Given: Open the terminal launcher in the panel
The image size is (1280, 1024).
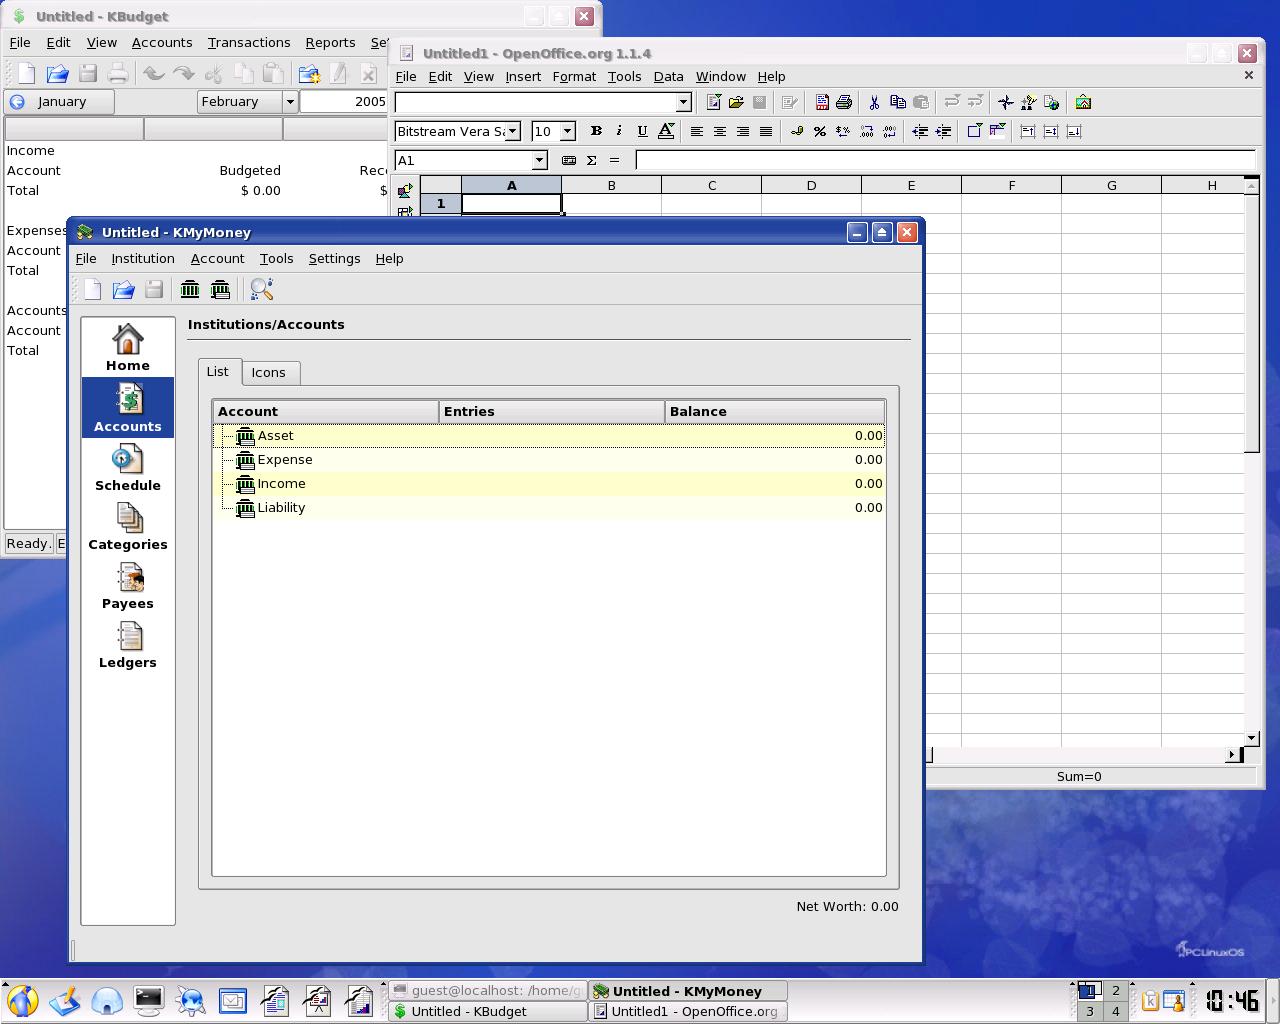Looking at the screenshot, I should [x=149, y=1000].
